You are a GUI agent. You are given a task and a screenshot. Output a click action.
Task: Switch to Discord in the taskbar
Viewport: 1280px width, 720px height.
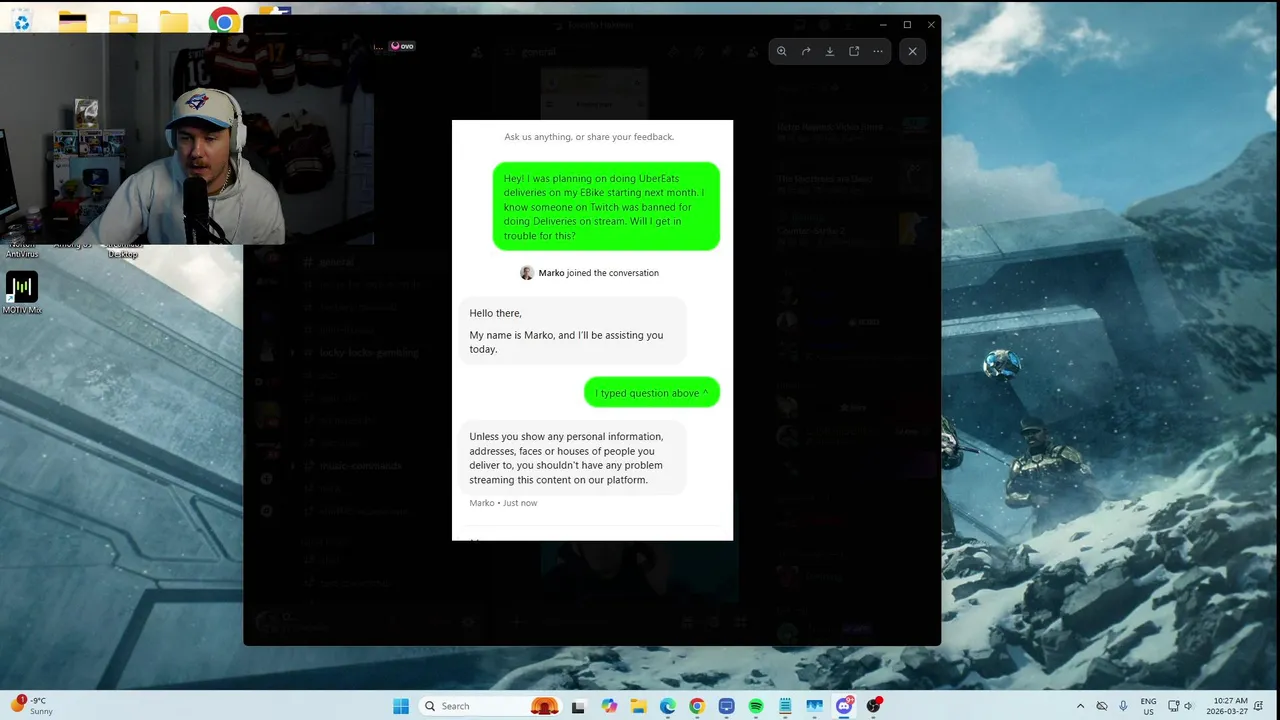(844, 706)
